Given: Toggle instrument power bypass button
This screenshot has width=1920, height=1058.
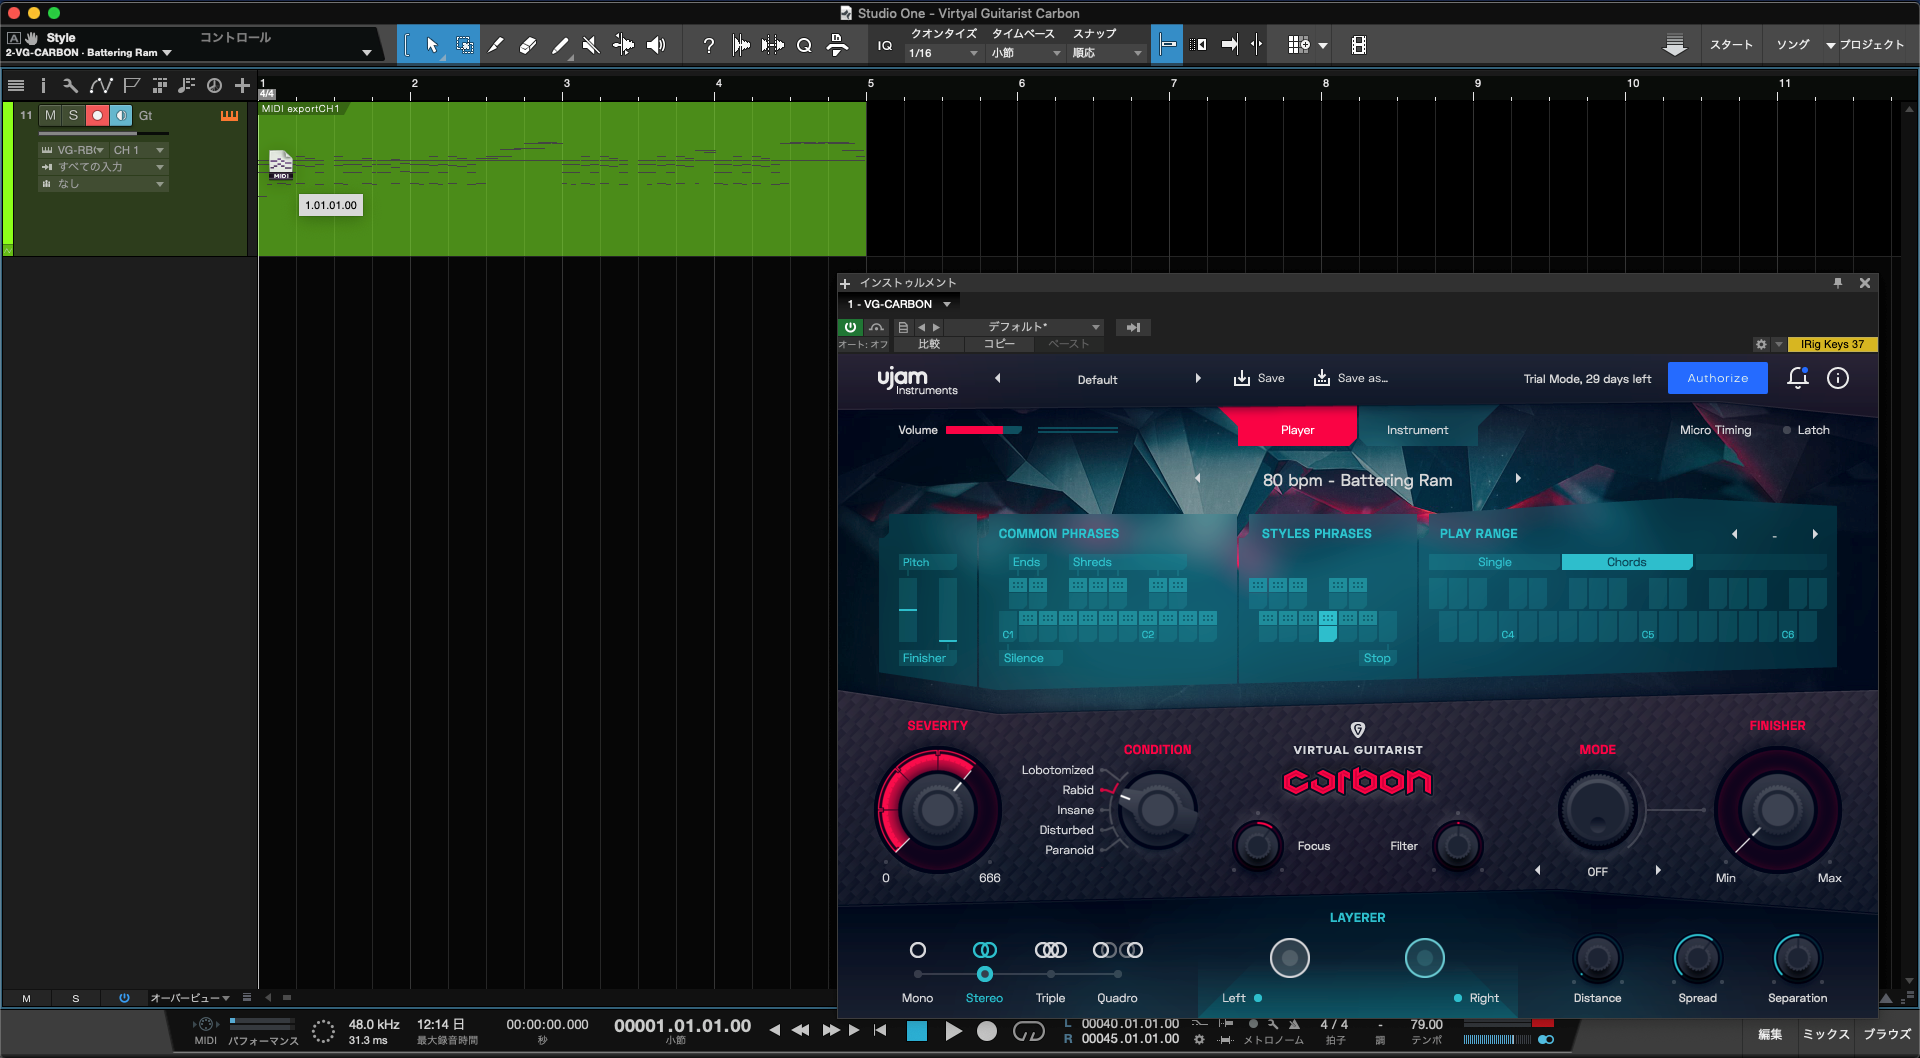Looking at the screenshot, I should click(x=850, y=327).
